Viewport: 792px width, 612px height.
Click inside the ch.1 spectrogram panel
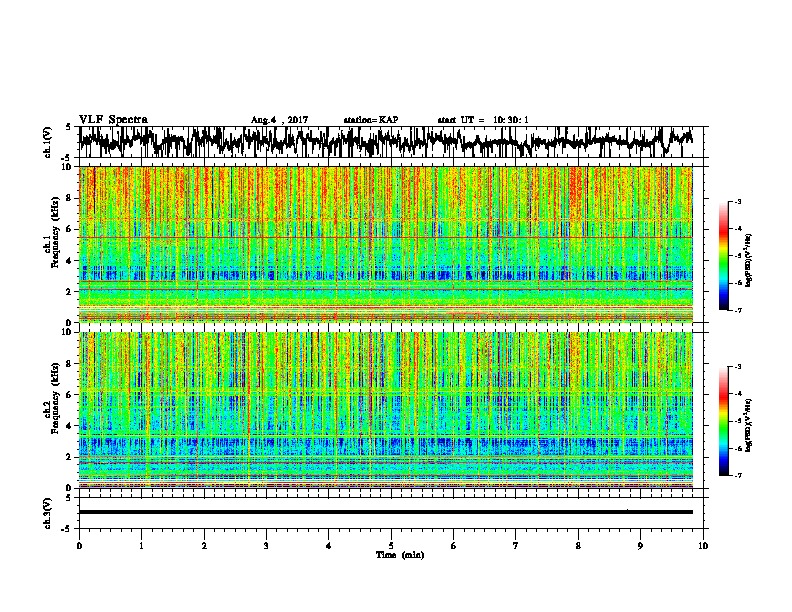[385, 244]
